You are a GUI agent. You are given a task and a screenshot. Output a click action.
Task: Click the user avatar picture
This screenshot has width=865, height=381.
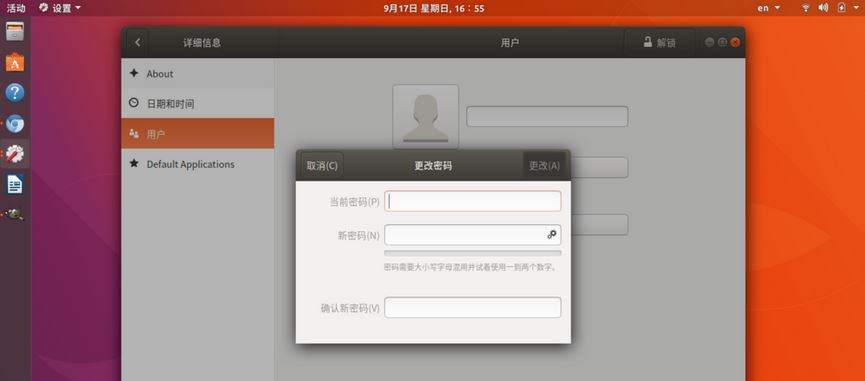(x=425, y=116)
